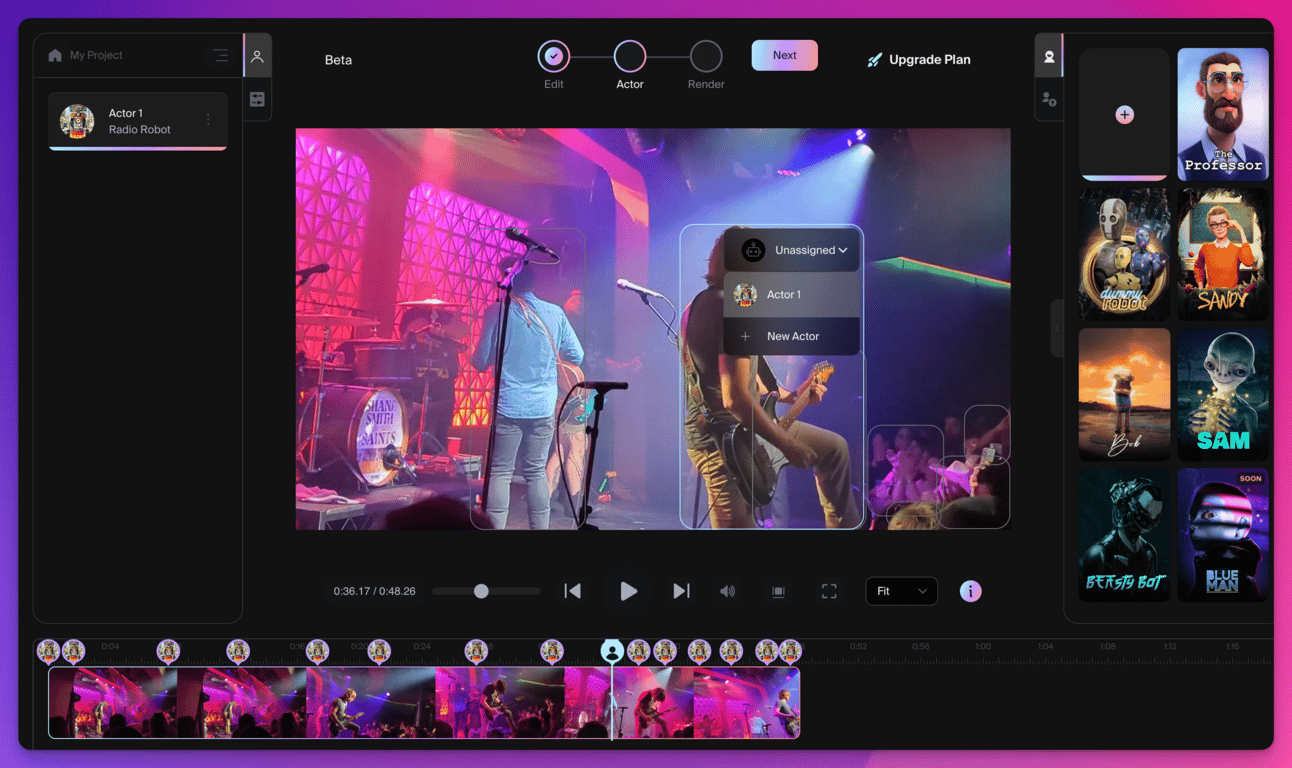
Task: Click the playback progress slider handle
Action: pos(481,591)
